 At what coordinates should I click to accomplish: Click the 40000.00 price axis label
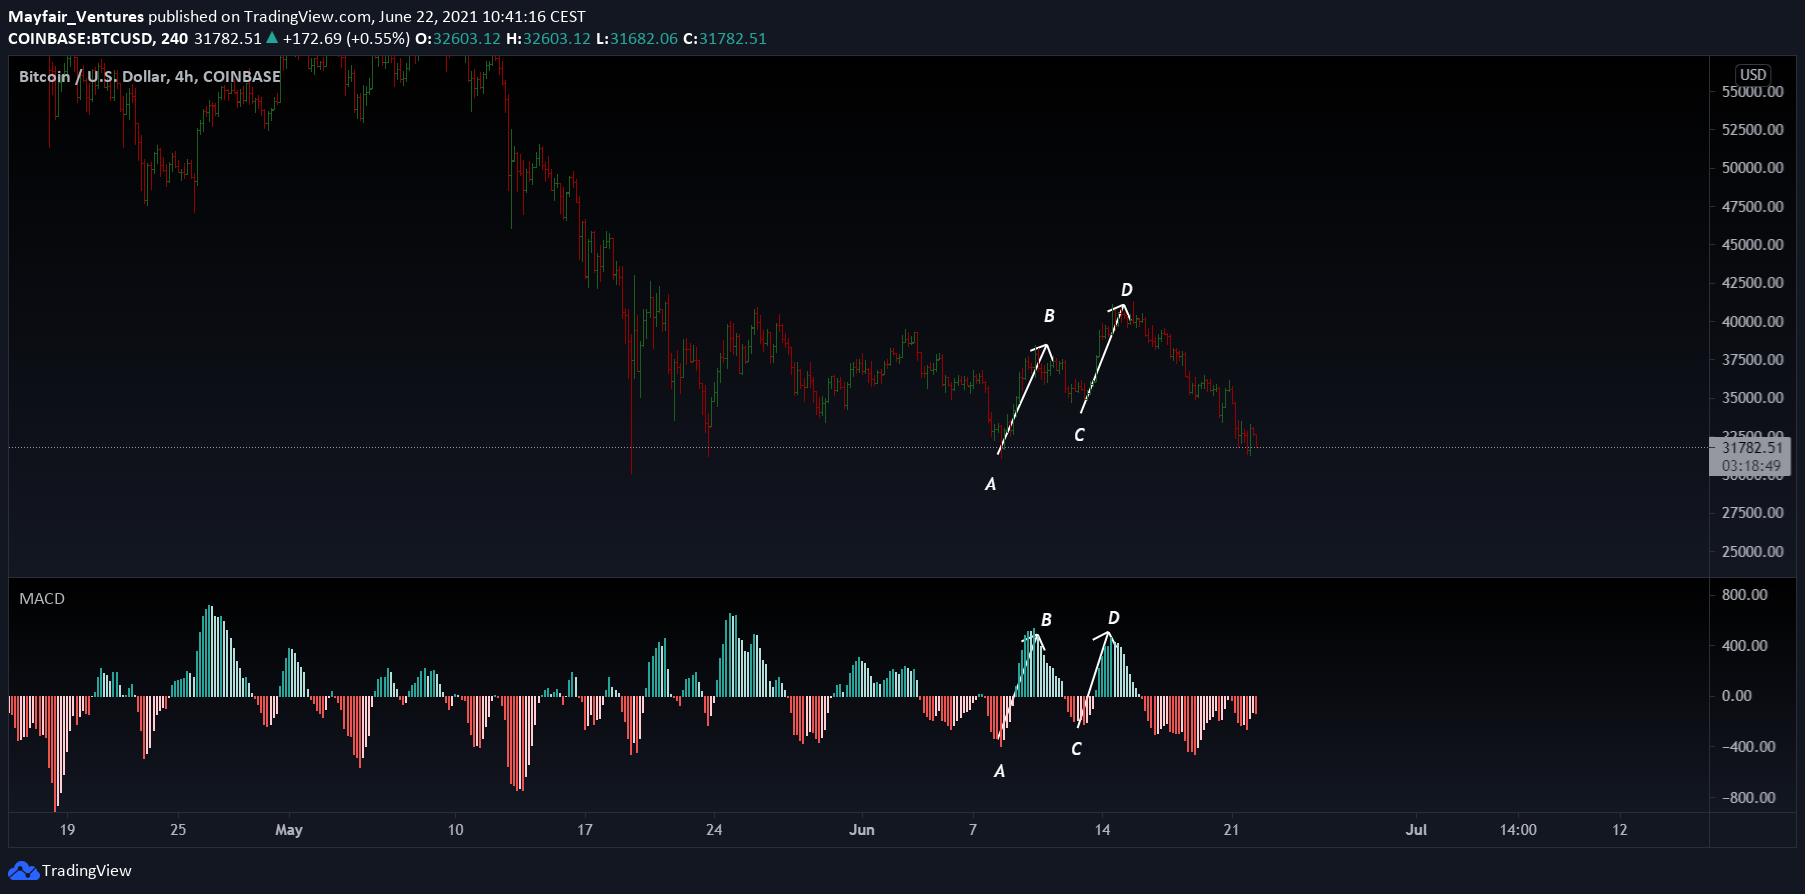[1752, 322]
